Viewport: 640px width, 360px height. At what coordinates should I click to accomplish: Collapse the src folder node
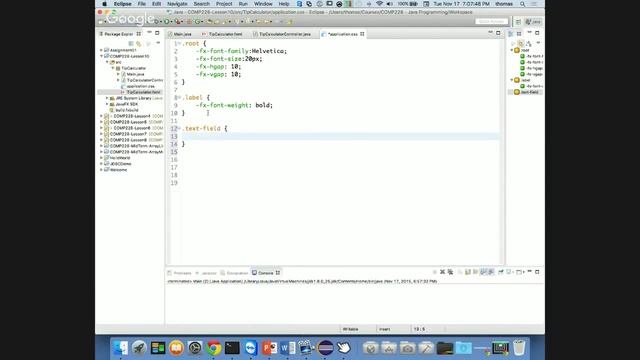(x=107, y=62)
